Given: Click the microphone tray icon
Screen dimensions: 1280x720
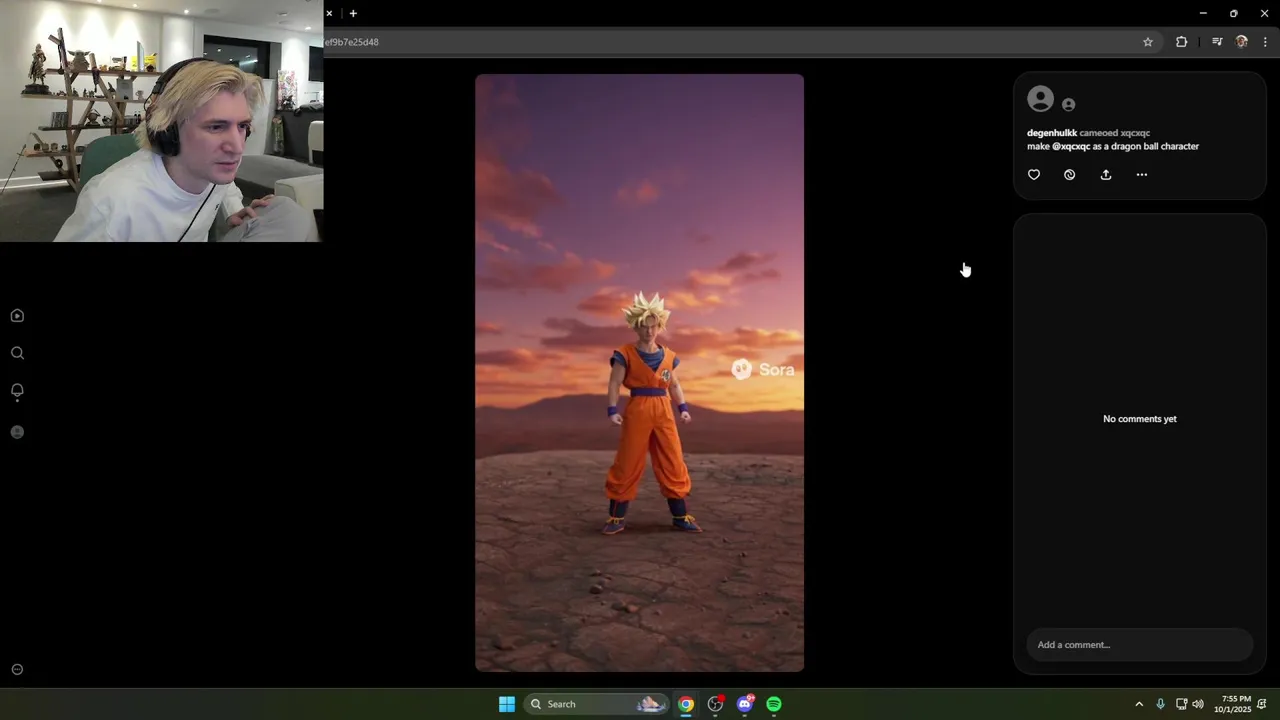Looking at the screenshot, I should click(1160, 704).
